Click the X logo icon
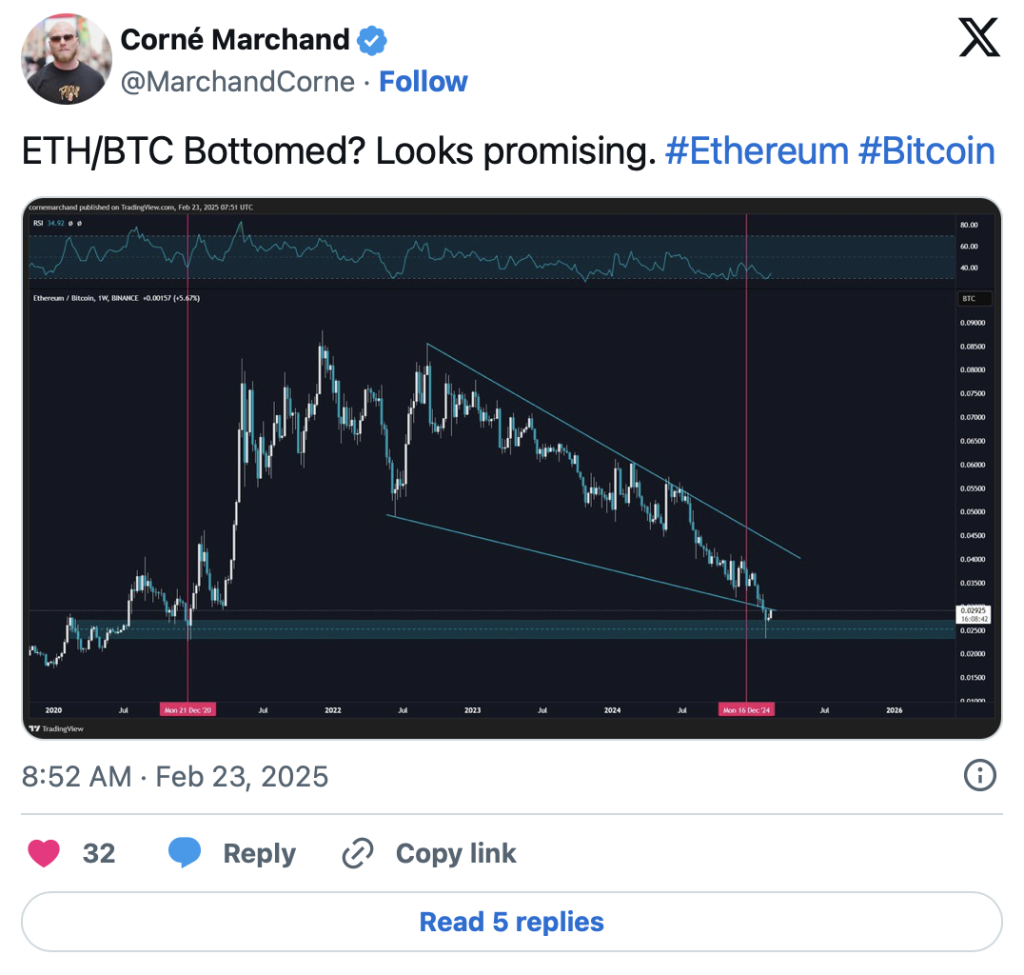The width and height of the screenshot is (1024, 975). click(x=978, y=37)
